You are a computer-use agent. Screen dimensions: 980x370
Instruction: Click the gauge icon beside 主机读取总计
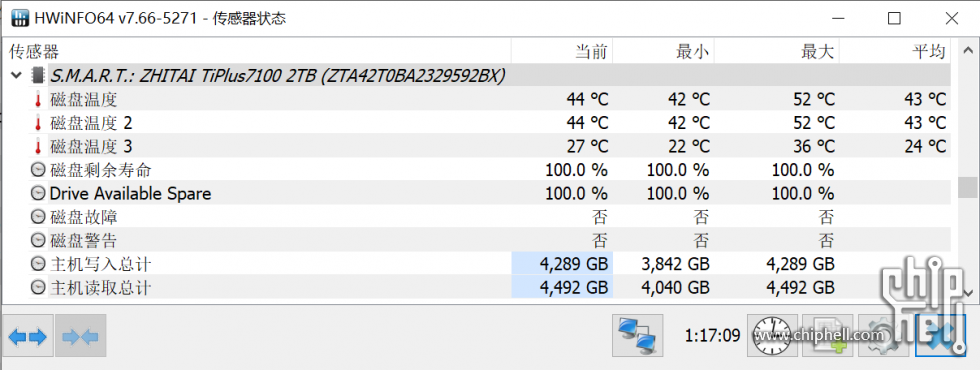[39, 288]
